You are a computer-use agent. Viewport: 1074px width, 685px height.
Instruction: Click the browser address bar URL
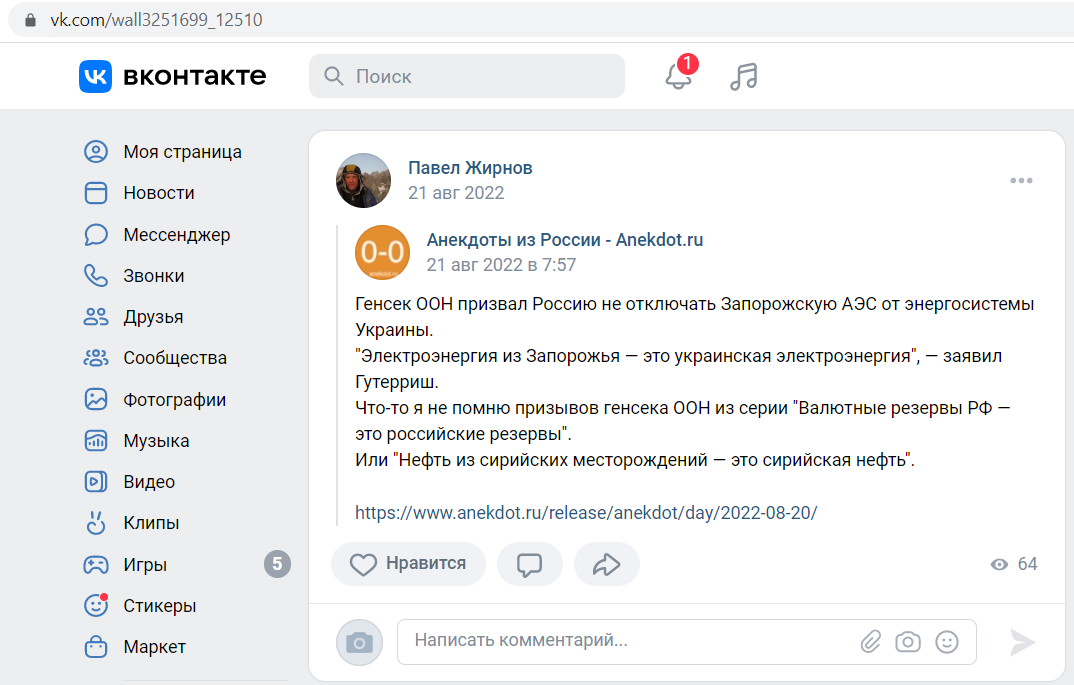tap(156, 20)
